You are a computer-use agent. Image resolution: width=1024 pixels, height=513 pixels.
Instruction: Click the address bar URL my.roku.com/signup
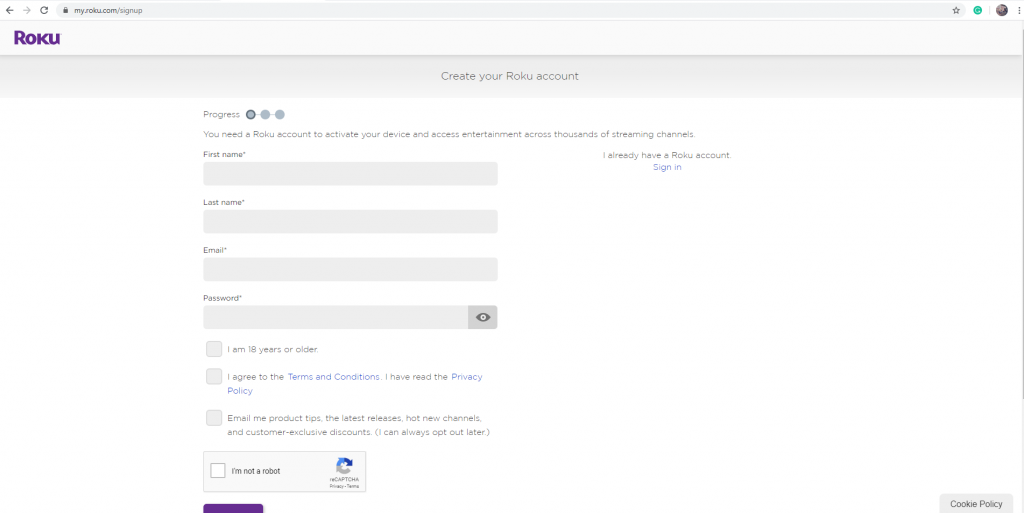tap(108, 10)
